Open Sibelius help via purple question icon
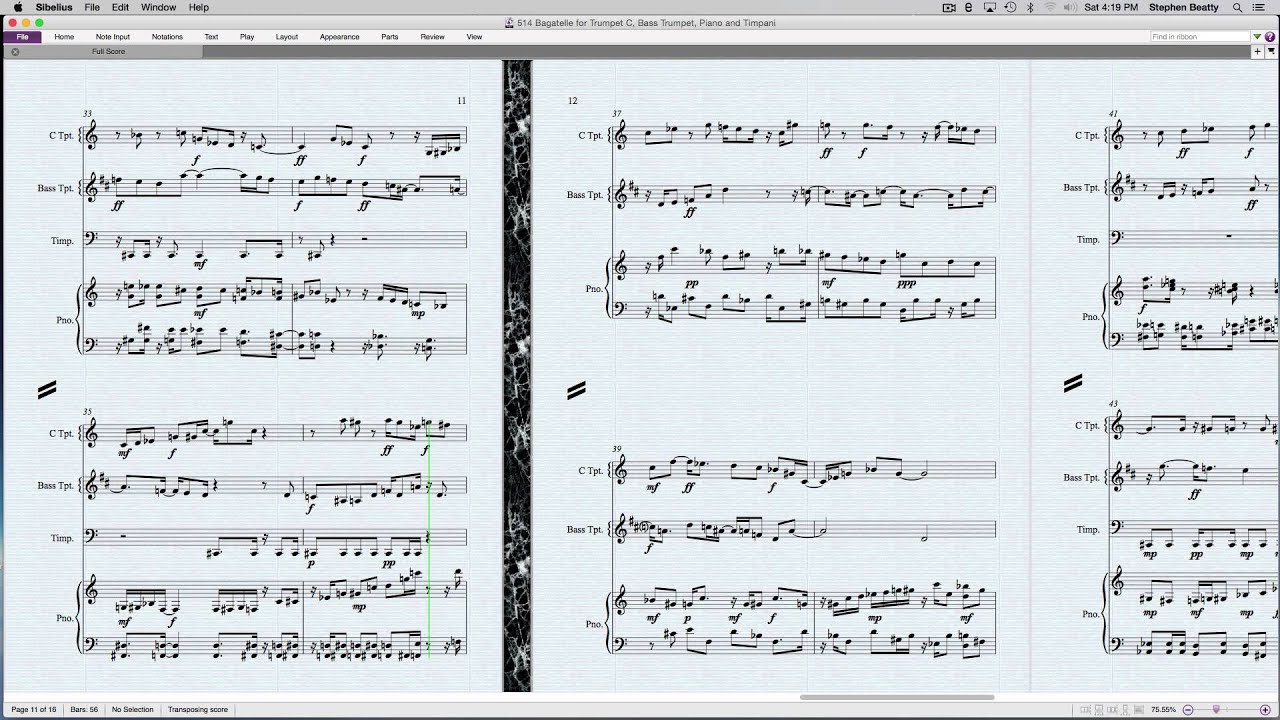The image size is (1280, 720). (1270, 37)
